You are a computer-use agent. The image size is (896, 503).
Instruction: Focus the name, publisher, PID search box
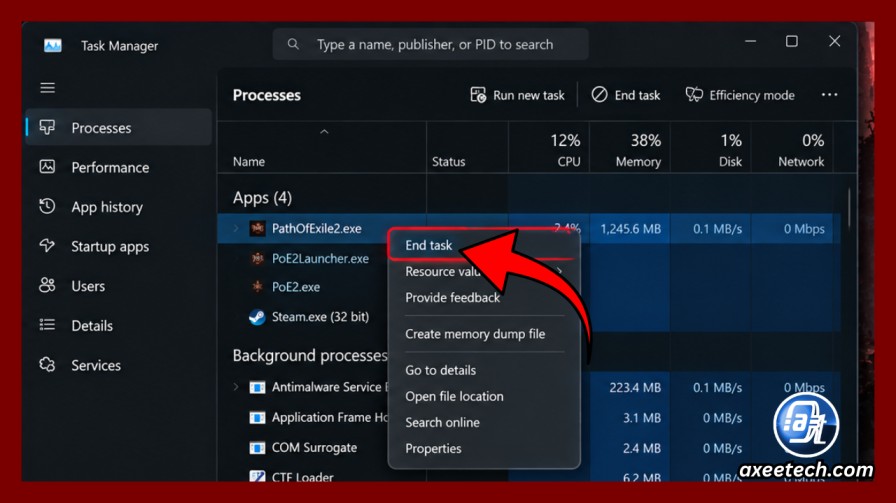[x=430, y=44]
